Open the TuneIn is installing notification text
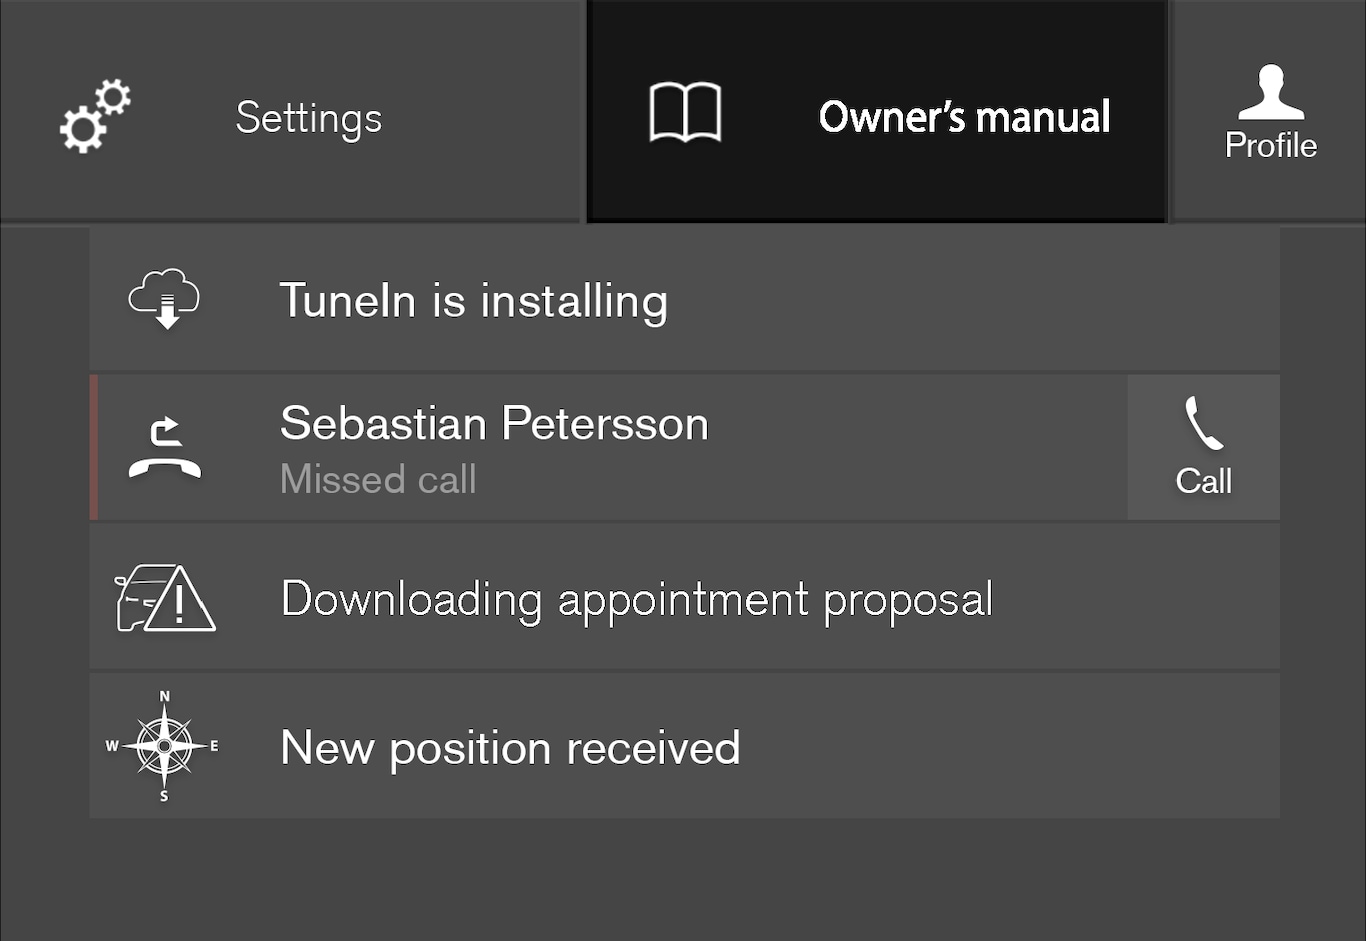Image resolution: width=1366 pixels, height=941 pixels. 473,301
